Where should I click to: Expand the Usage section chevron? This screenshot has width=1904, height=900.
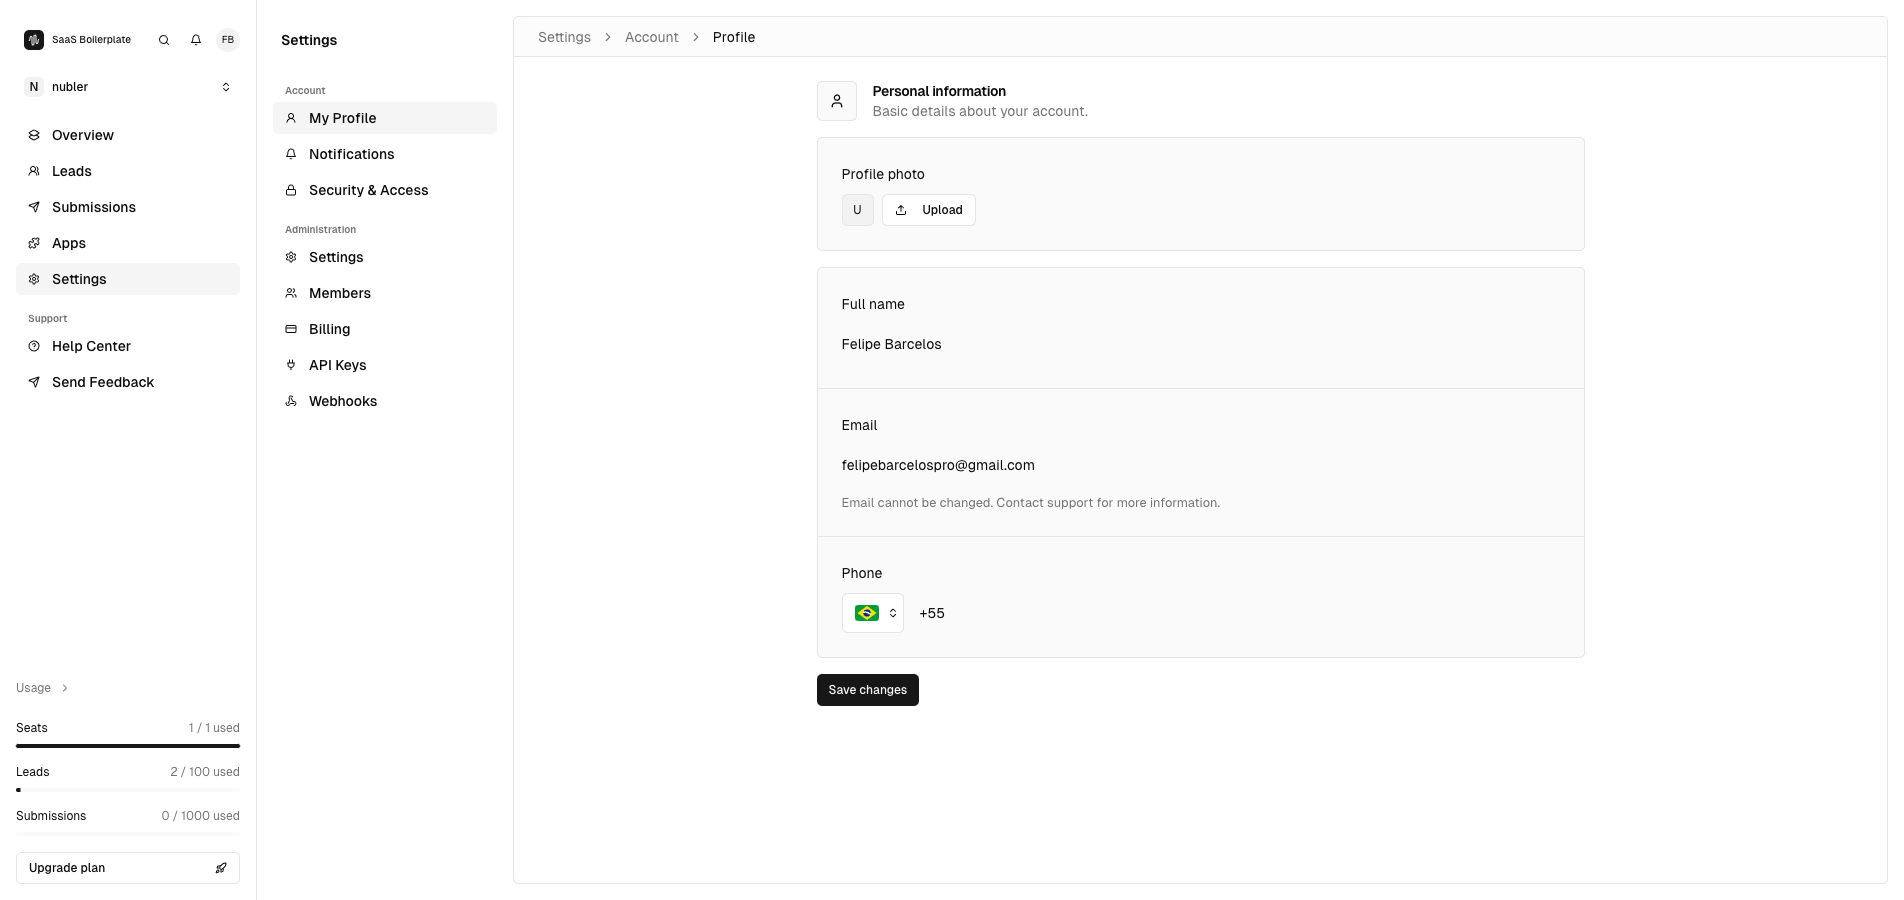click(x=64, y=688)
